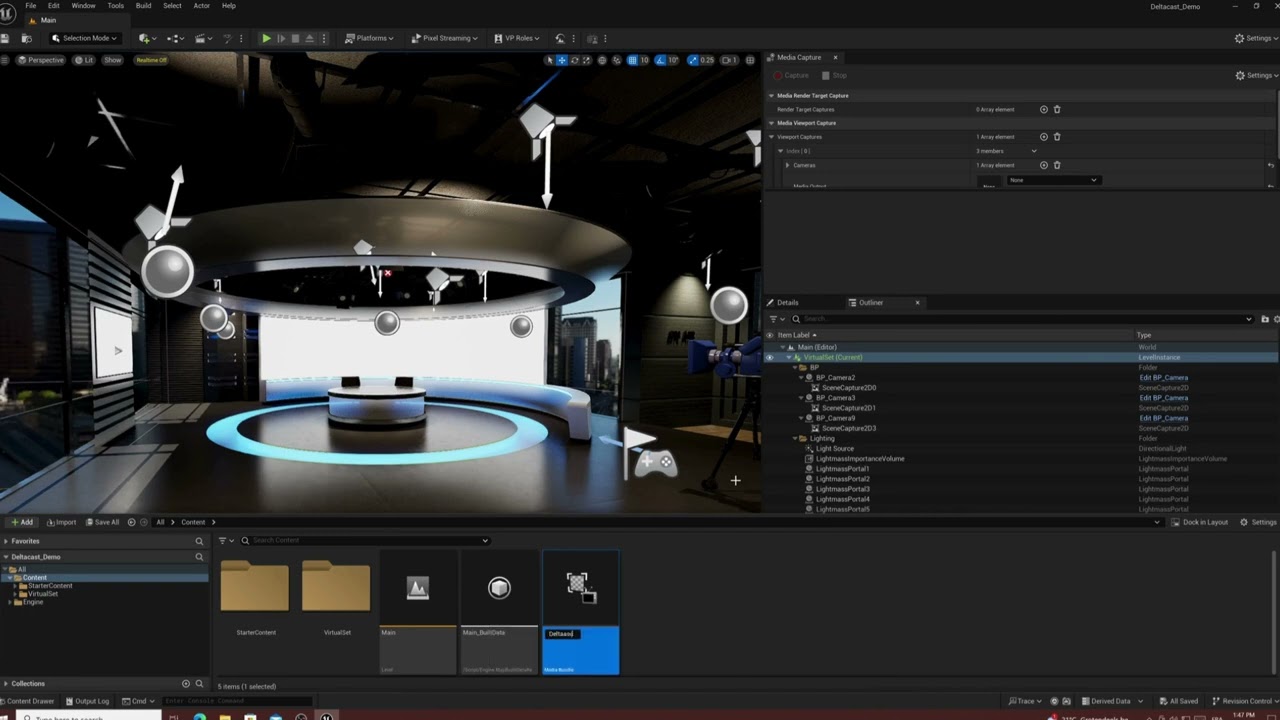Open the Selection Mode dropdown

85,38
